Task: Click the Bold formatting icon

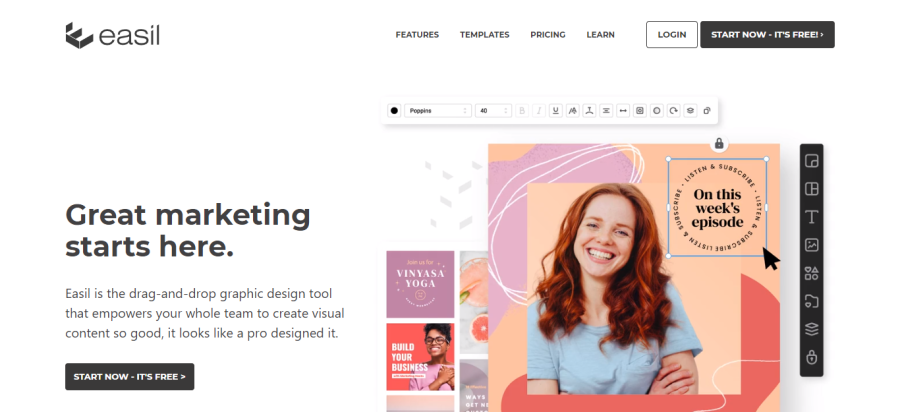Action: (x=522, y=111)
